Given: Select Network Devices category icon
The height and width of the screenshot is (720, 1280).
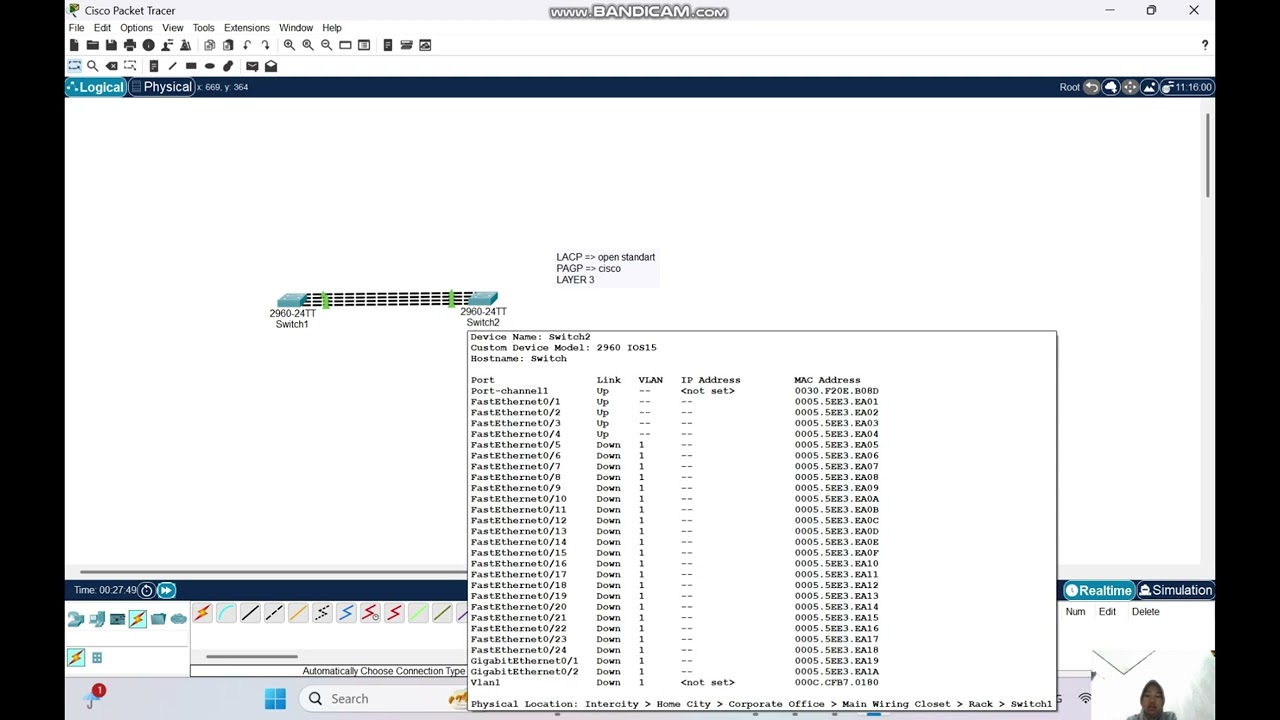Looking at the screenshot, I should (x=76, y=619).
